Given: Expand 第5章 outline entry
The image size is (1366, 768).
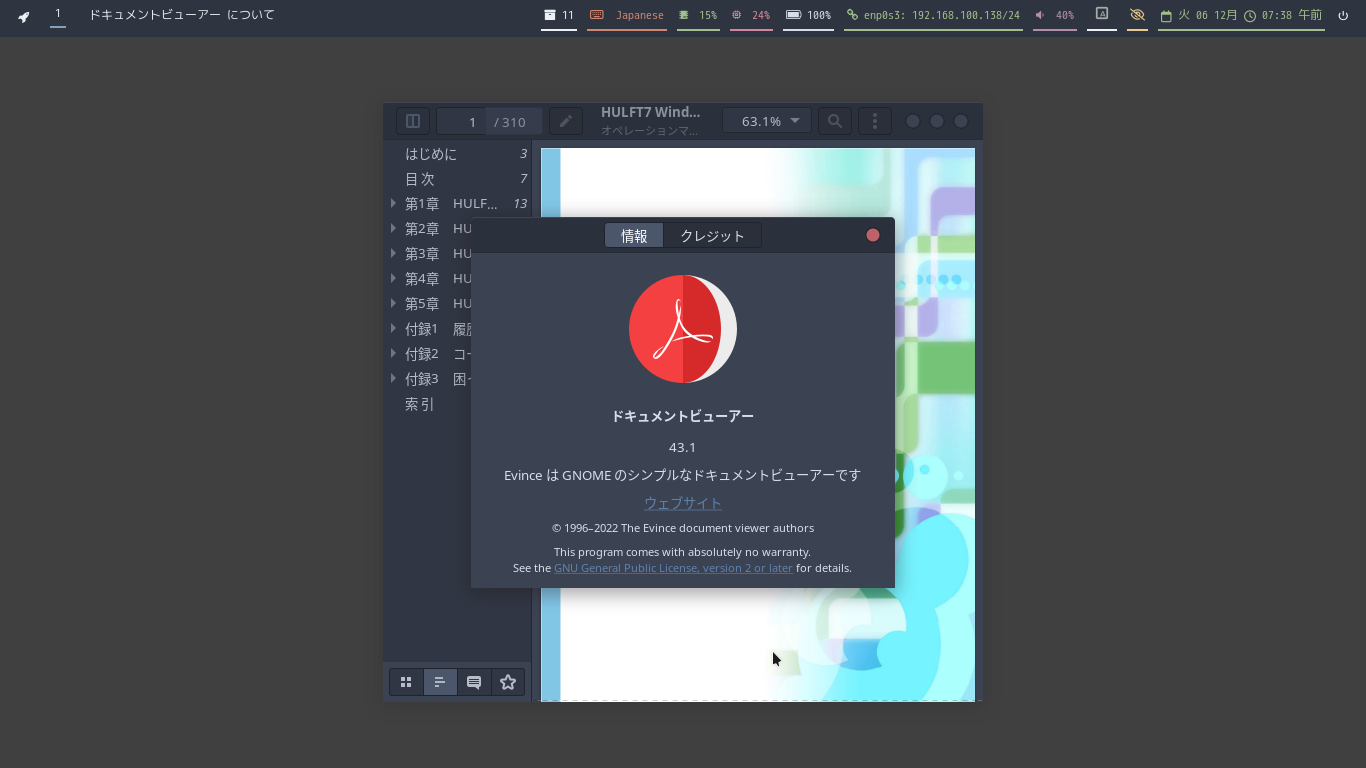Looking at the screenshot, I should tap(394, 303).
